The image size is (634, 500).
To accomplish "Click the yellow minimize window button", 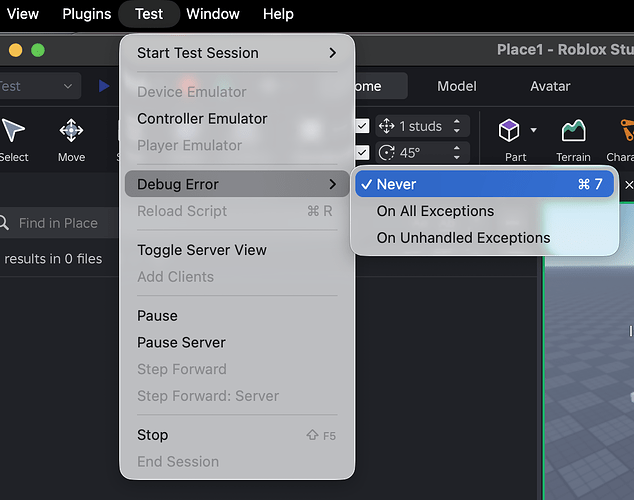I will 15,50.
